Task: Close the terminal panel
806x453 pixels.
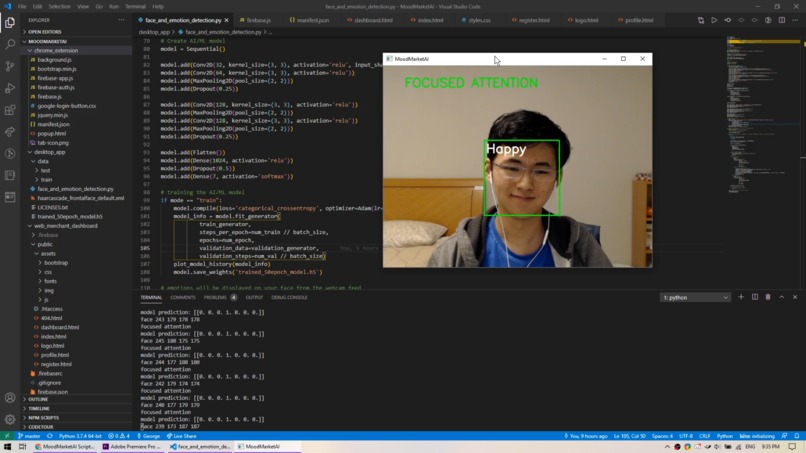Action: click(x=795, y=297)
